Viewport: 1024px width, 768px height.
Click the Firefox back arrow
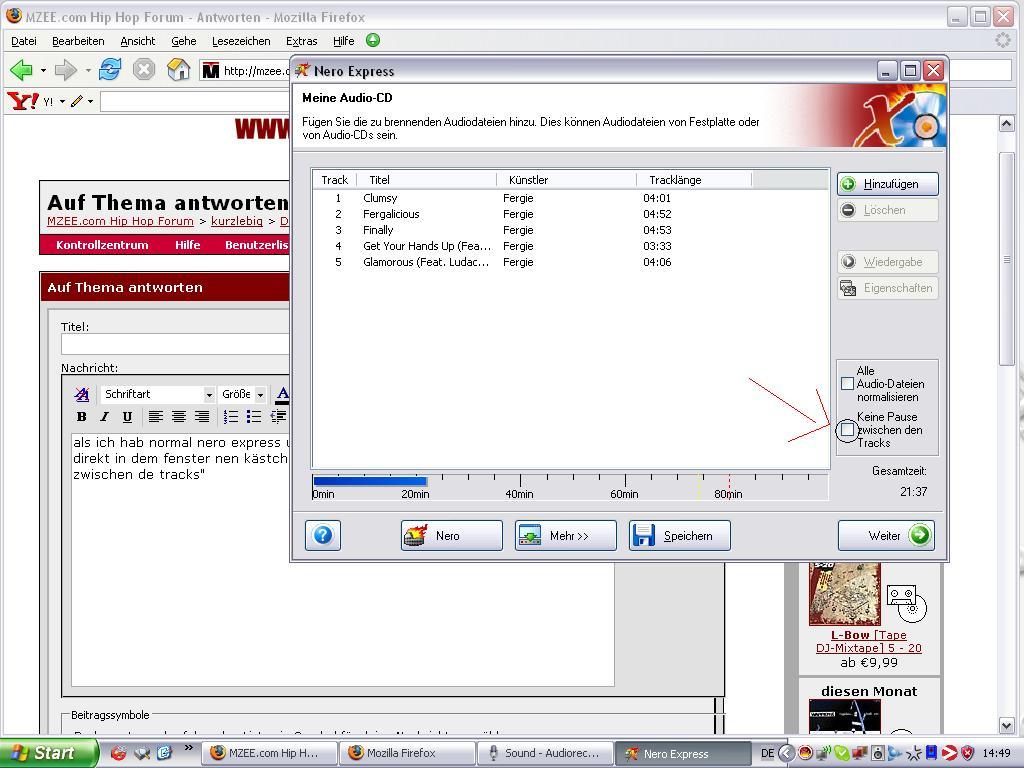tap(21, 70)
